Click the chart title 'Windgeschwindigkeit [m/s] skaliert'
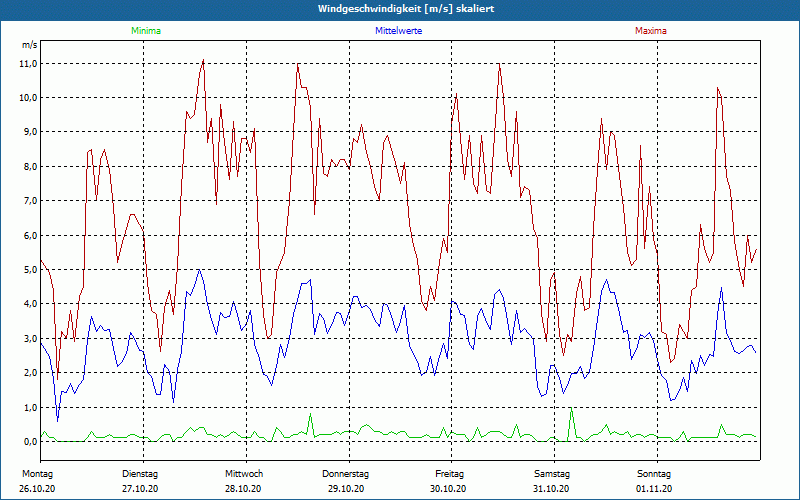This screenshot has height=500, width=800. click(x=406, y=9)
